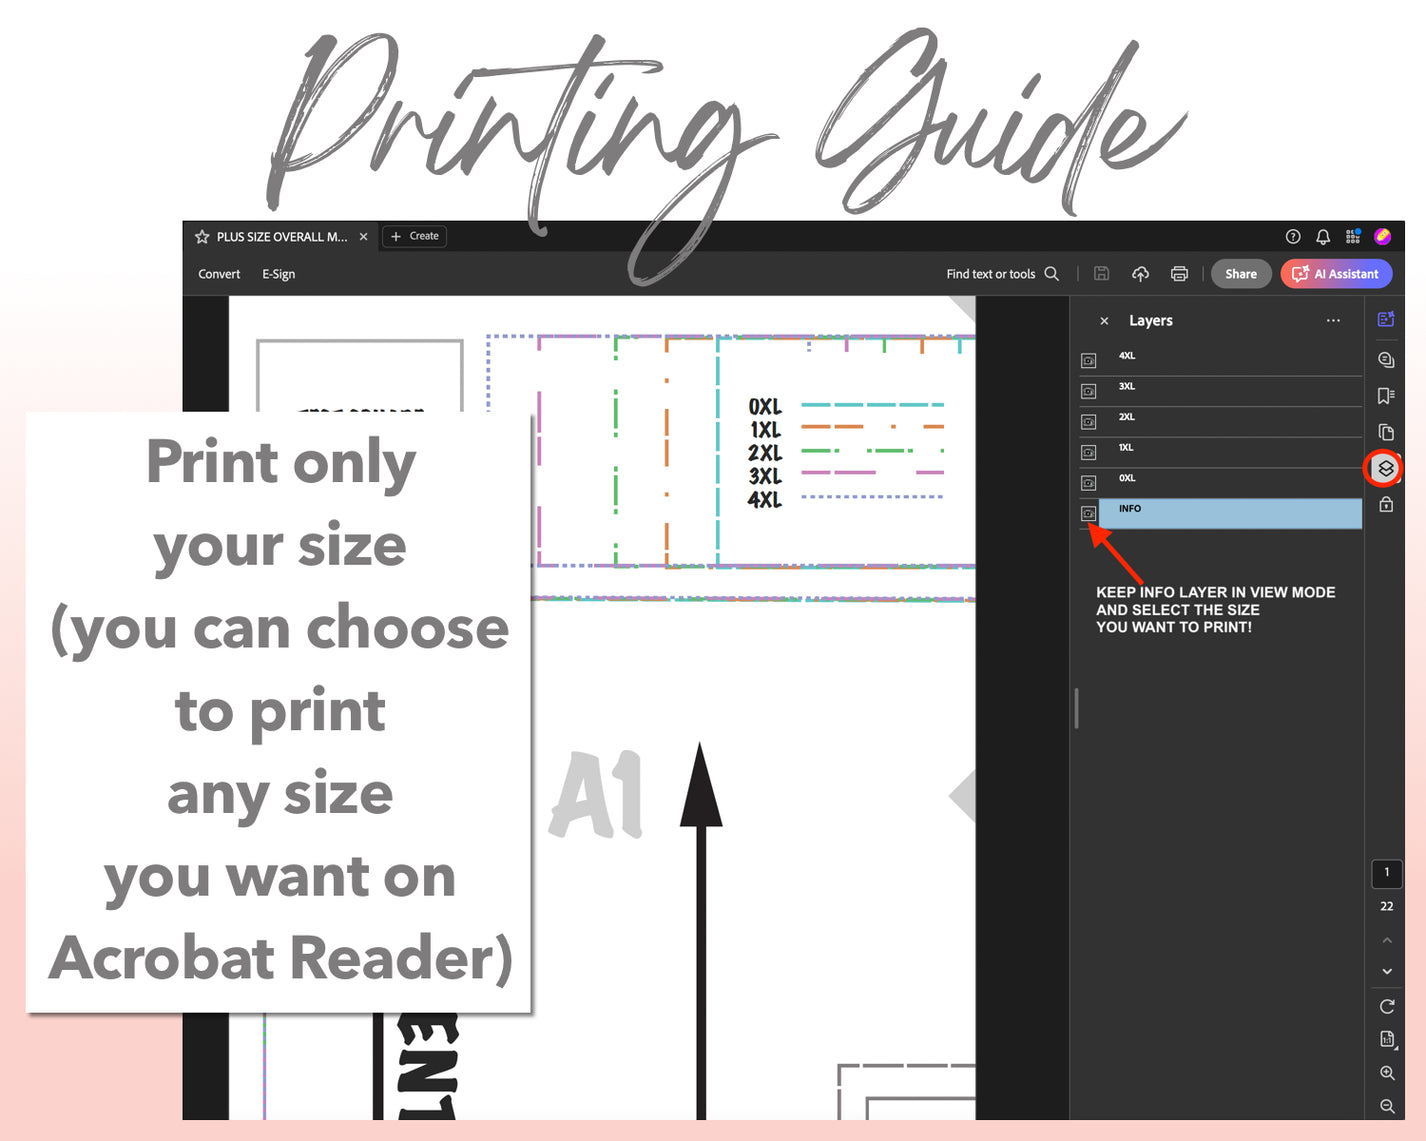The height and width of the screenshot is (1141, 1426).
Task: Open the Convert menu
Action: point(219,274)
